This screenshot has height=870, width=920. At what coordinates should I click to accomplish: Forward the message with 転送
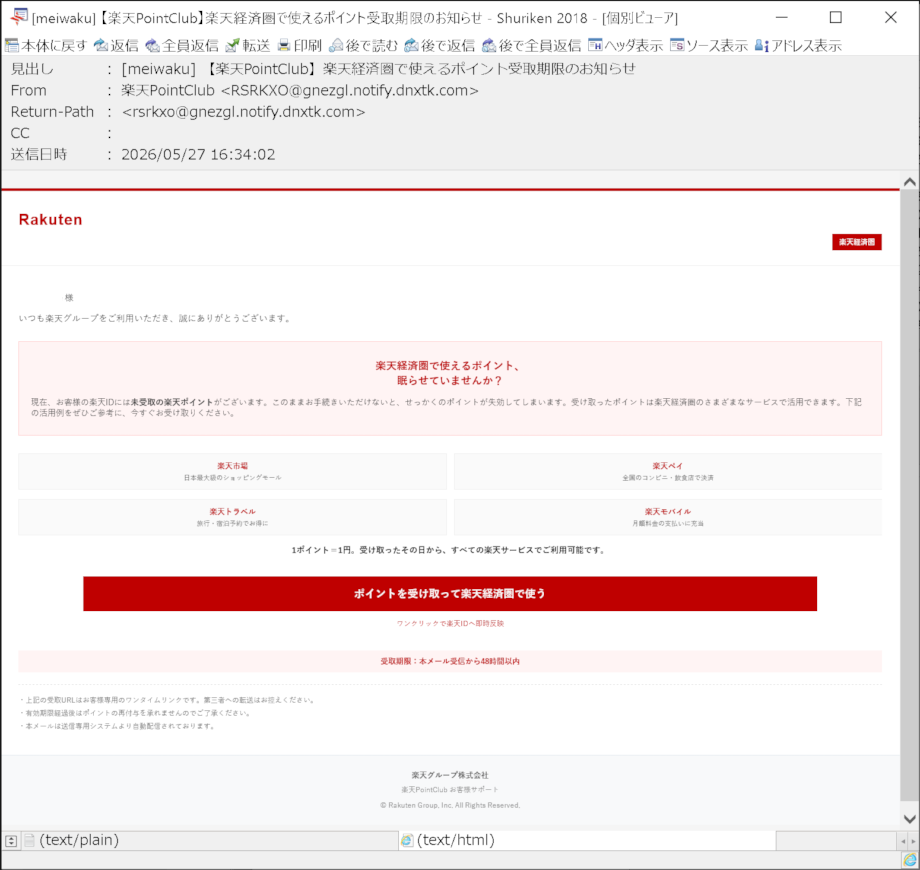(248, 45)
